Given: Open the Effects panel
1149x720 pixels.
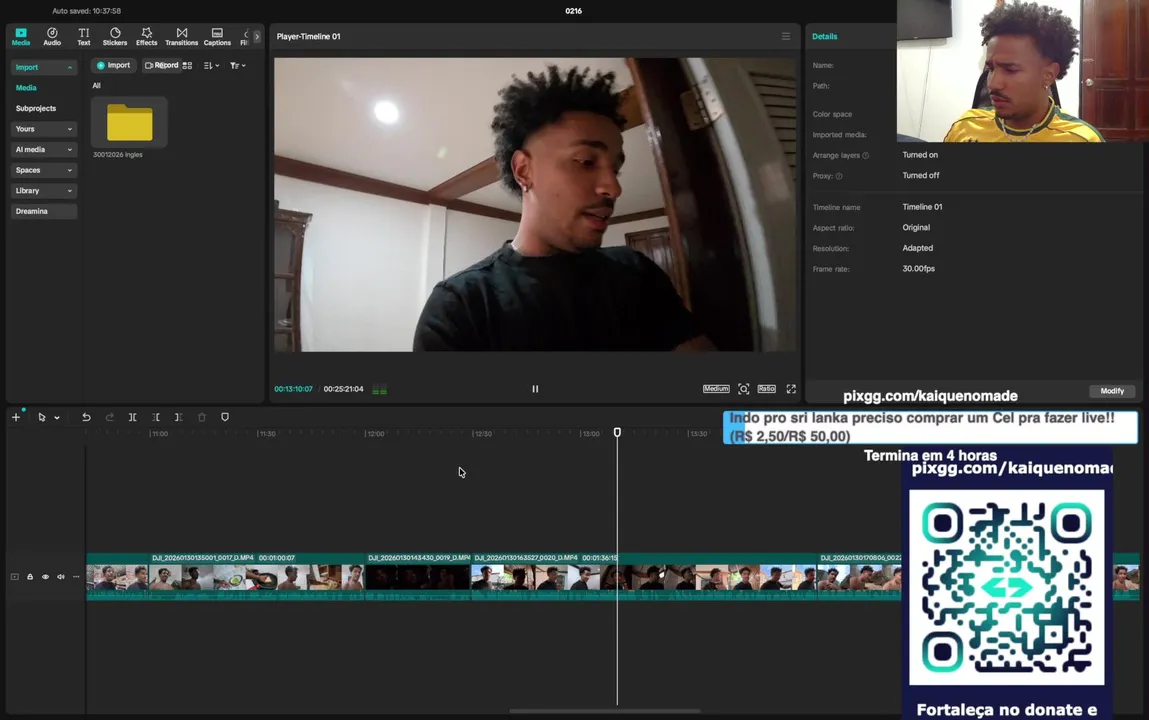Looking at the screenshot, I should click(x=147, y=37).
